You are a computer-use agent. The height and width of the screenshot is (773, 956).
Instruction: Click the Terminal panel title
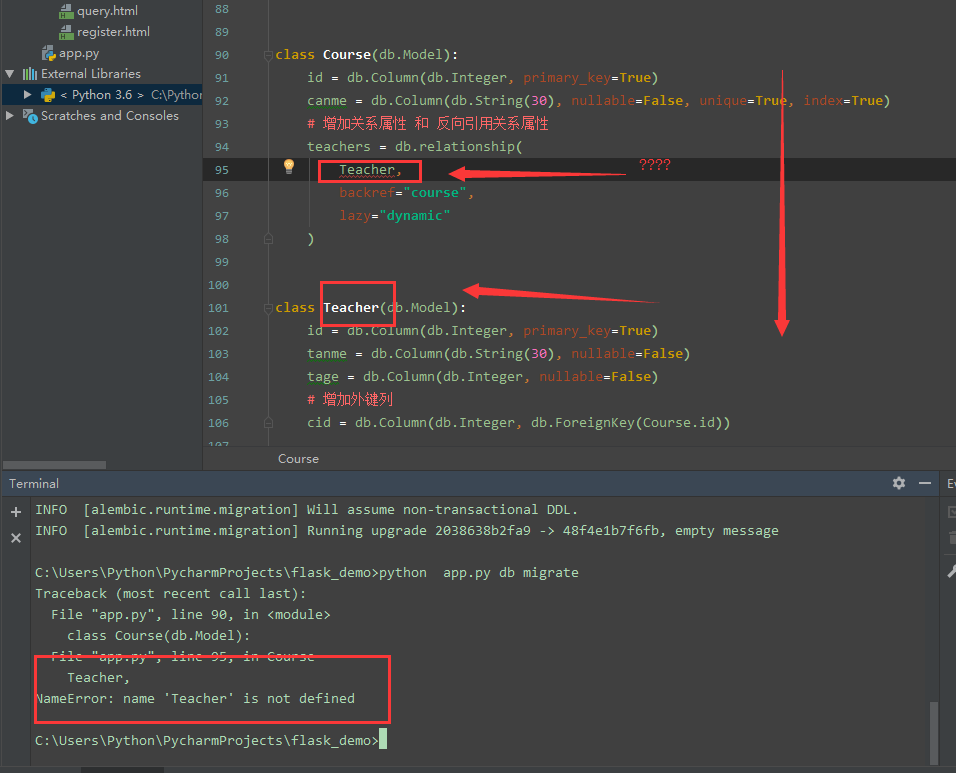[34, 483]
